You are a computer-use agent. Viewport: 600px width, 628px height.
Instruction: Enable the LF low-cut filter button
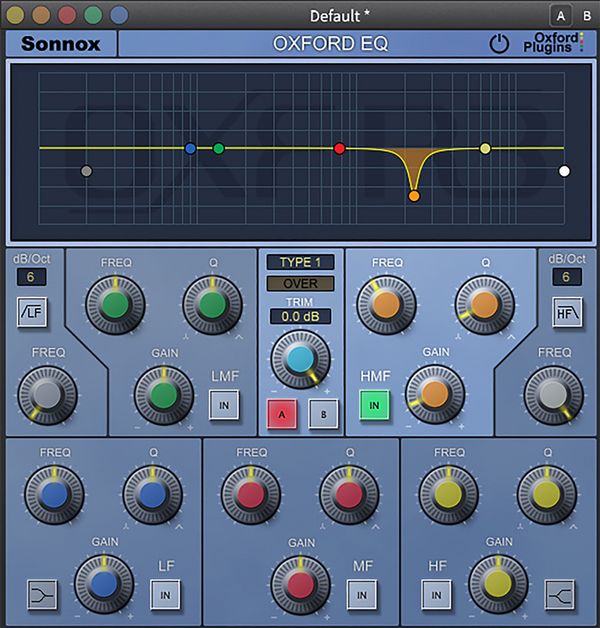32,312
